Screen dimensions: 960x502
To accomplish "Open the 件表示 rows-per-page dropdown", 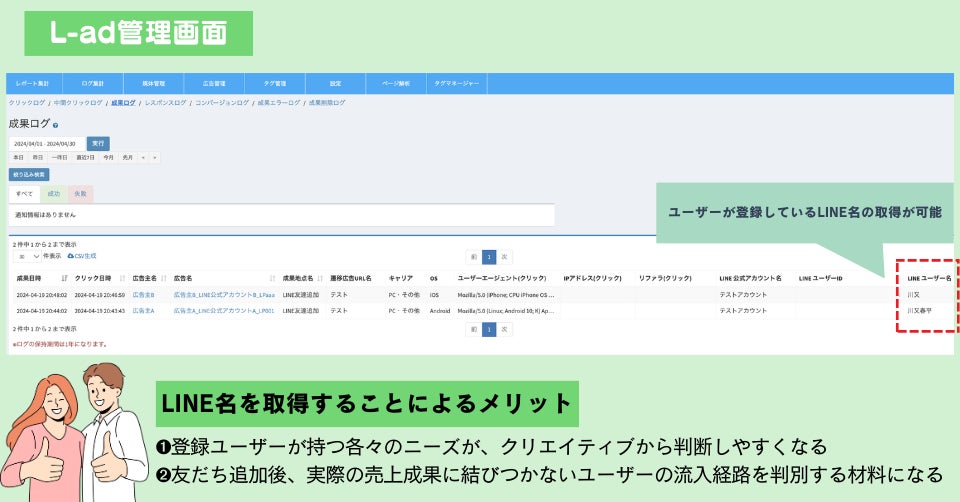I will (27, 257).
